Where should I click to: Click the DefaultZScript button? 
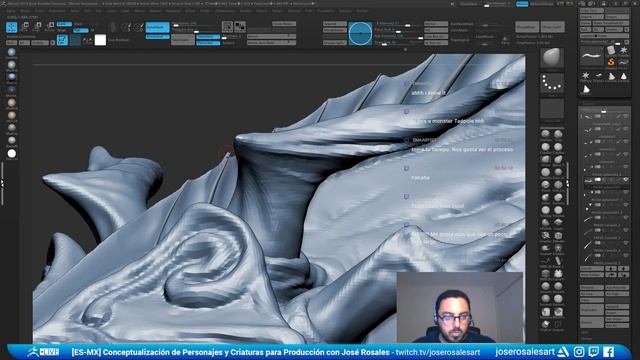(x=542, y=4)
